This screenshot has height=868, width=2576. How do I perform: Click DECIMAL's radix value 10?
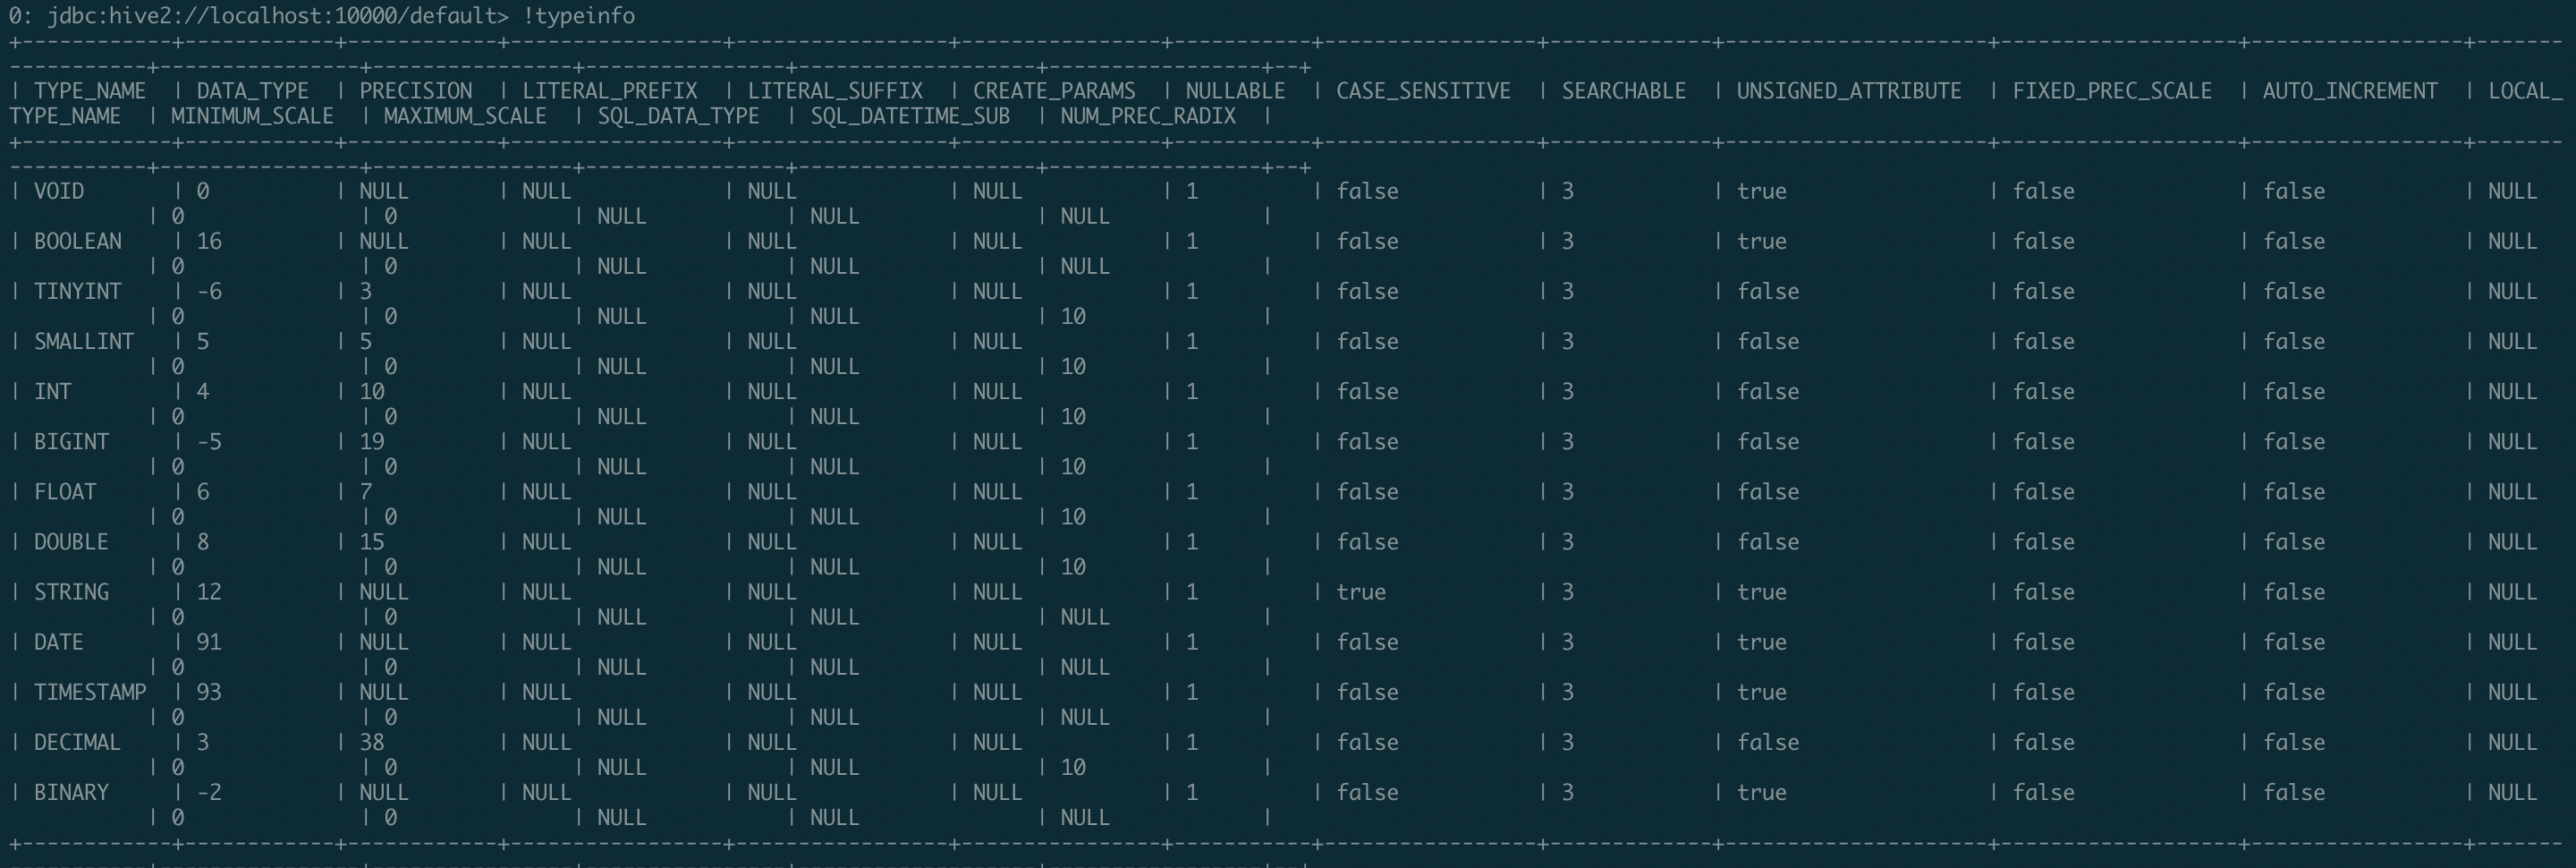pyautogui.click(x=1073, y=767)
